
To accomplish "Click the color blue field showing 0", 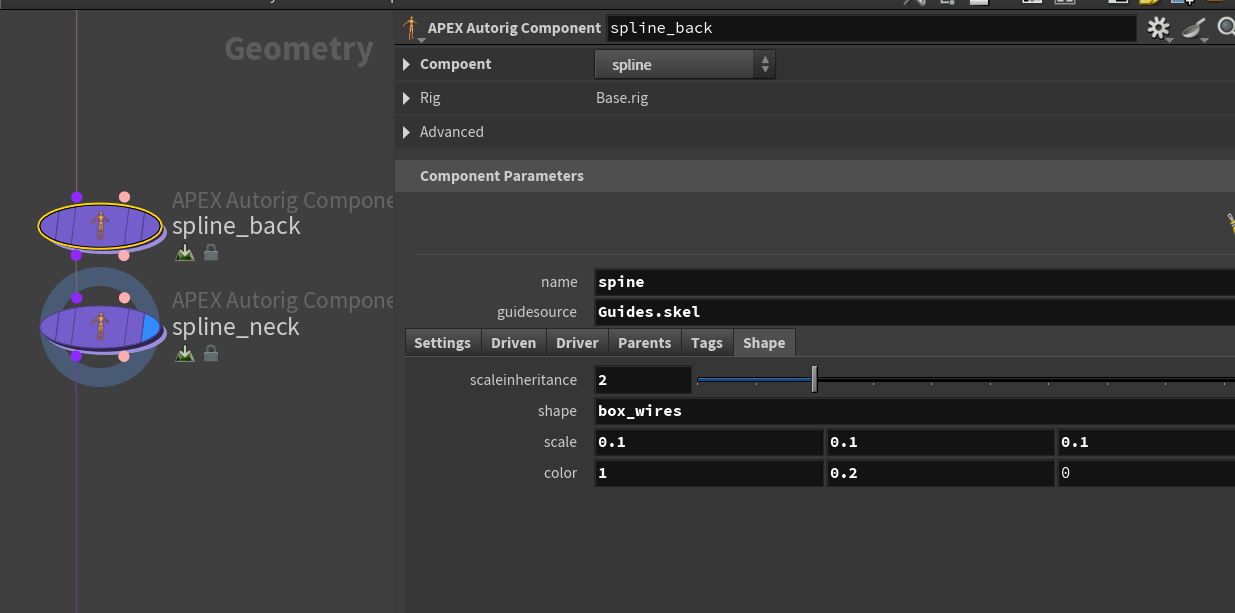I will pos(1147,473).
